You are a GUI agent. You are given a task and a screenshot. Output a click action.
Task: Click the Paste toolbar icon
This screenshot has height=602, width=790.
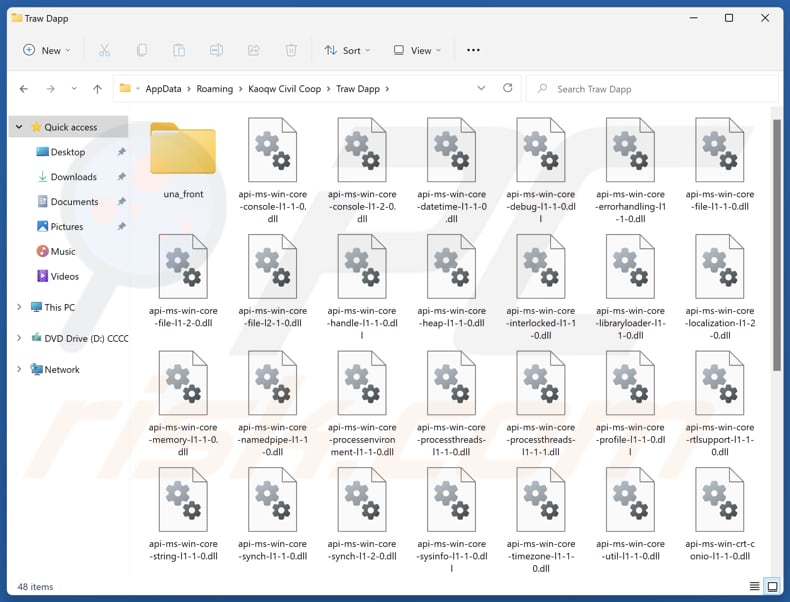point(179,50)
